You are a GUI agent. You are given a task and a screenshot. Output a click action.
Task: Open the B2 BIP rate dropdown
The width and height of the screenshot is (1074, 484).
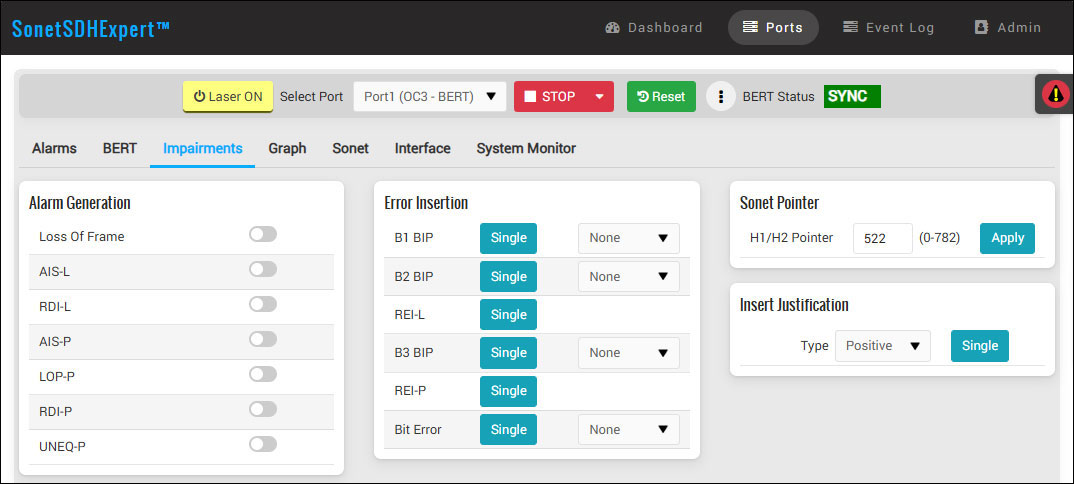pyautogui.click(x=629, y=277)
